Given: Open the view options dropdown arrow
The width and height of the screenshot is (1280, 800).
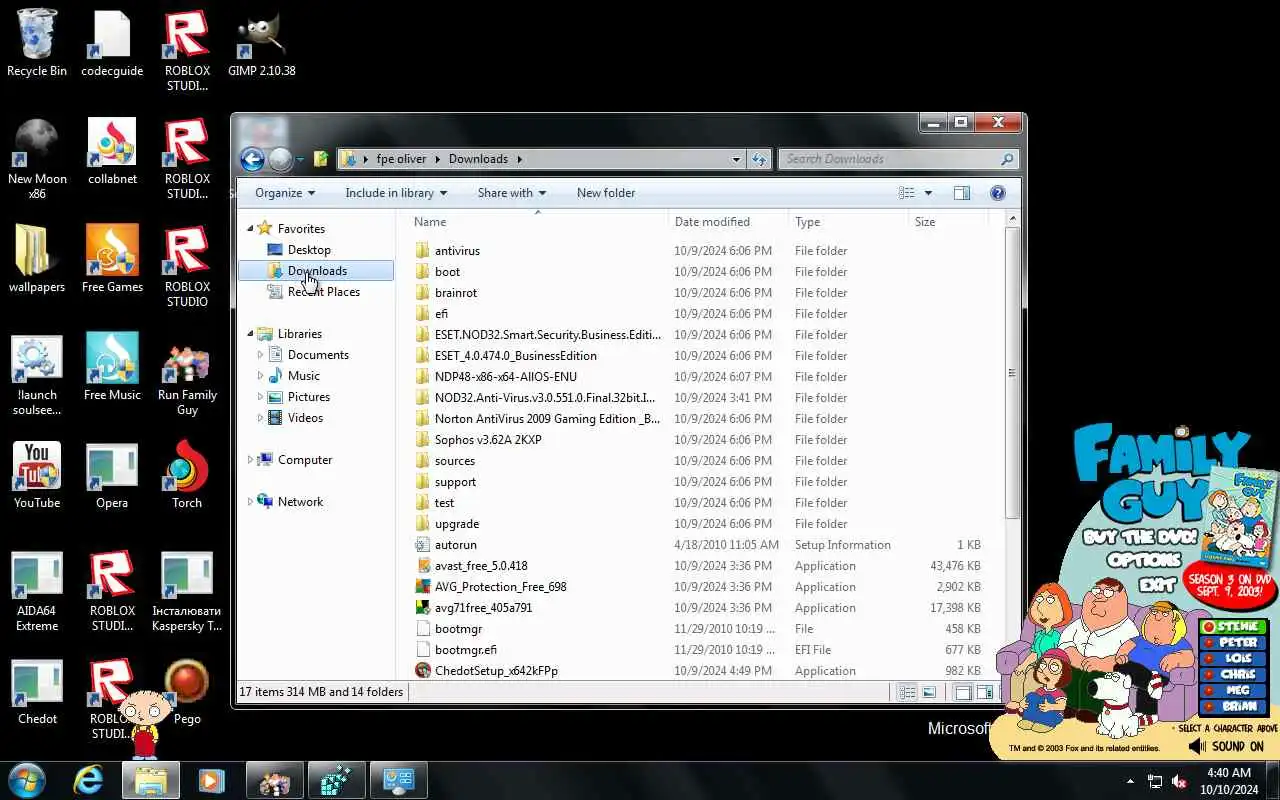Looking at the screenshot, I should [928, 193].
